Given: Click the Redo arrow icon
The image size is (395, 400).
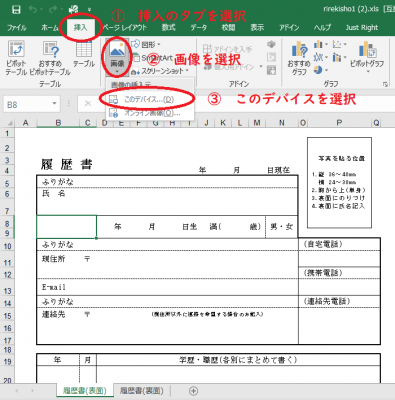Looking at the screenshot, I should [53, 9].
